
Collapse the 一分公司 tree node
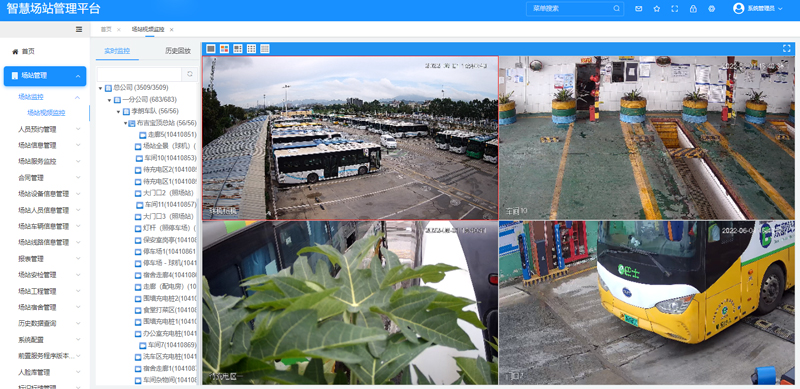click(x=109, y=100)
